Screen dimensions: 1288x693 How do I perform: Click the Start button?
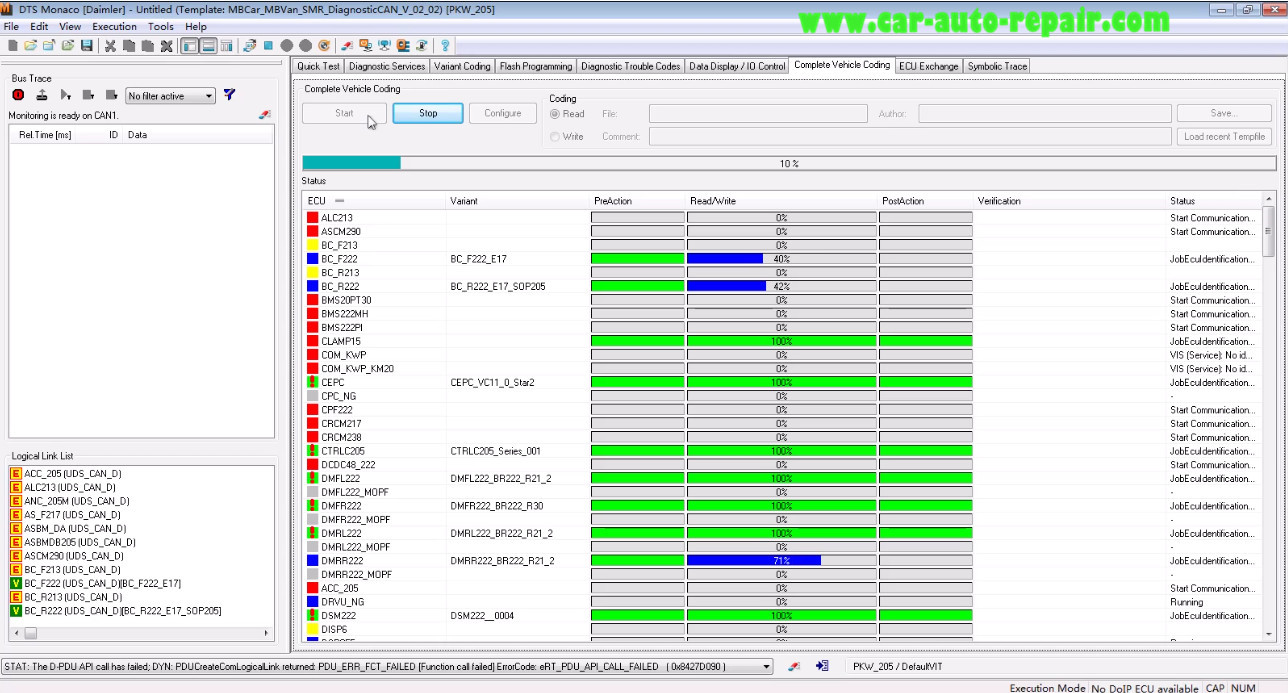(x=344, y=113)
